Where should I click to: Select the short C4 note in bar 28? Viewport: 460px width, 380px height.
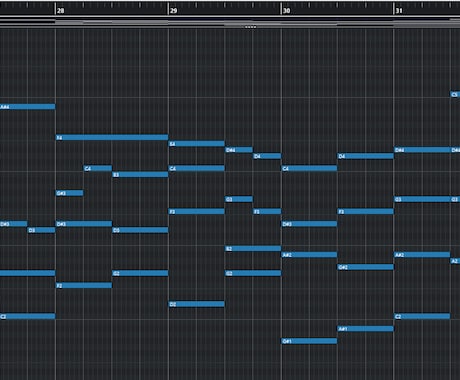(98, 168)
